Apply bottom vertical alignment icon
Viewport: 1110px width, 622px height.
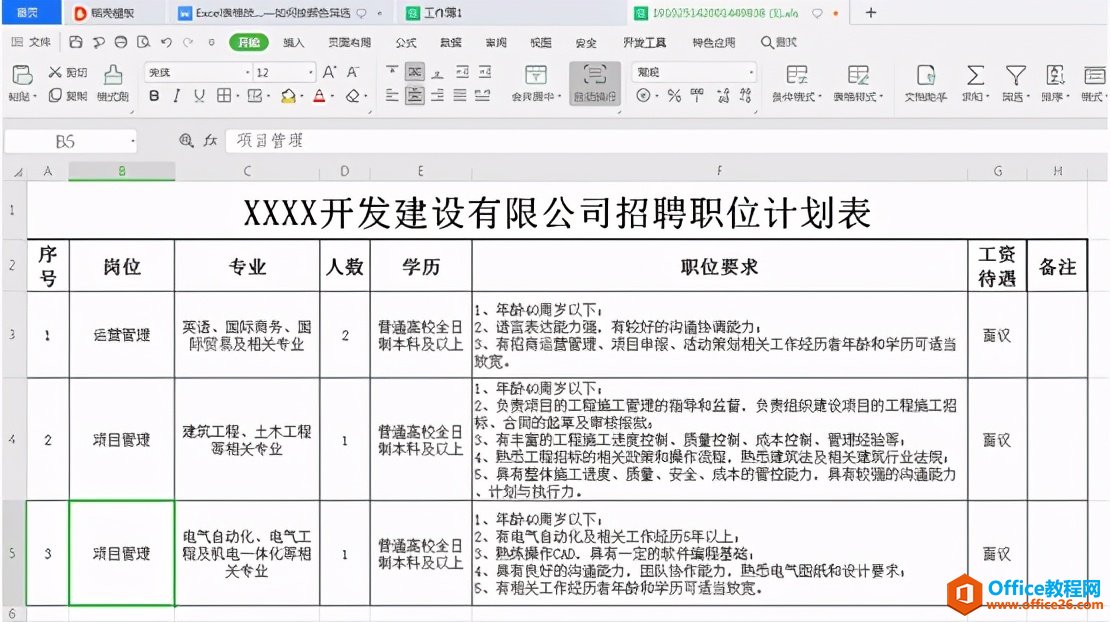coord(437,72)
